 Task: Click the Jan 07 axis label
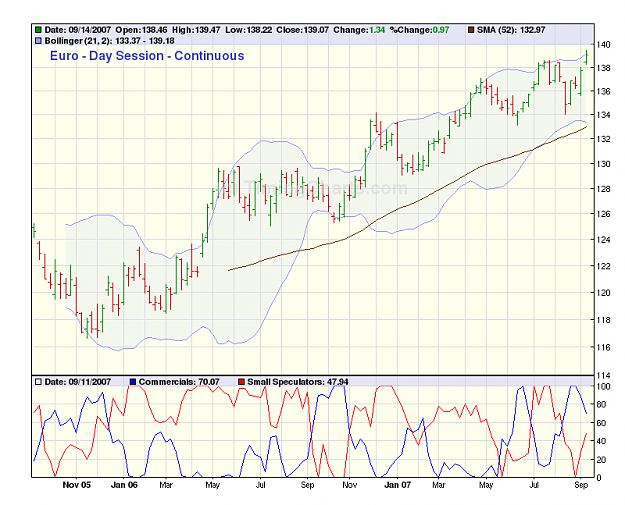click(397, 485)
